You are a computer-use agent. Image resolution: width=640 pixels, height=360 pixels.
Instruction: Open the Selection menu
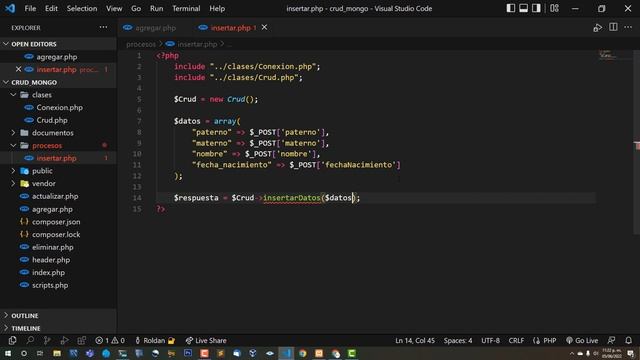(82, 8)
